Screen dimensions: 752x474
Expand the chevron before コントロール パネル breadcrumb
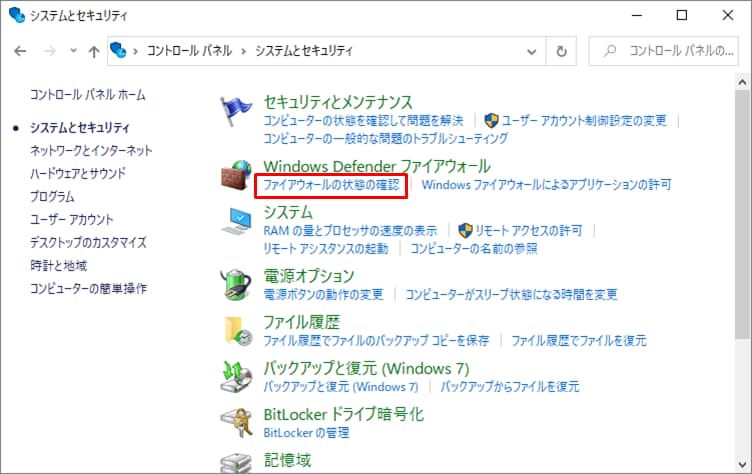click(x=136, y=51)
